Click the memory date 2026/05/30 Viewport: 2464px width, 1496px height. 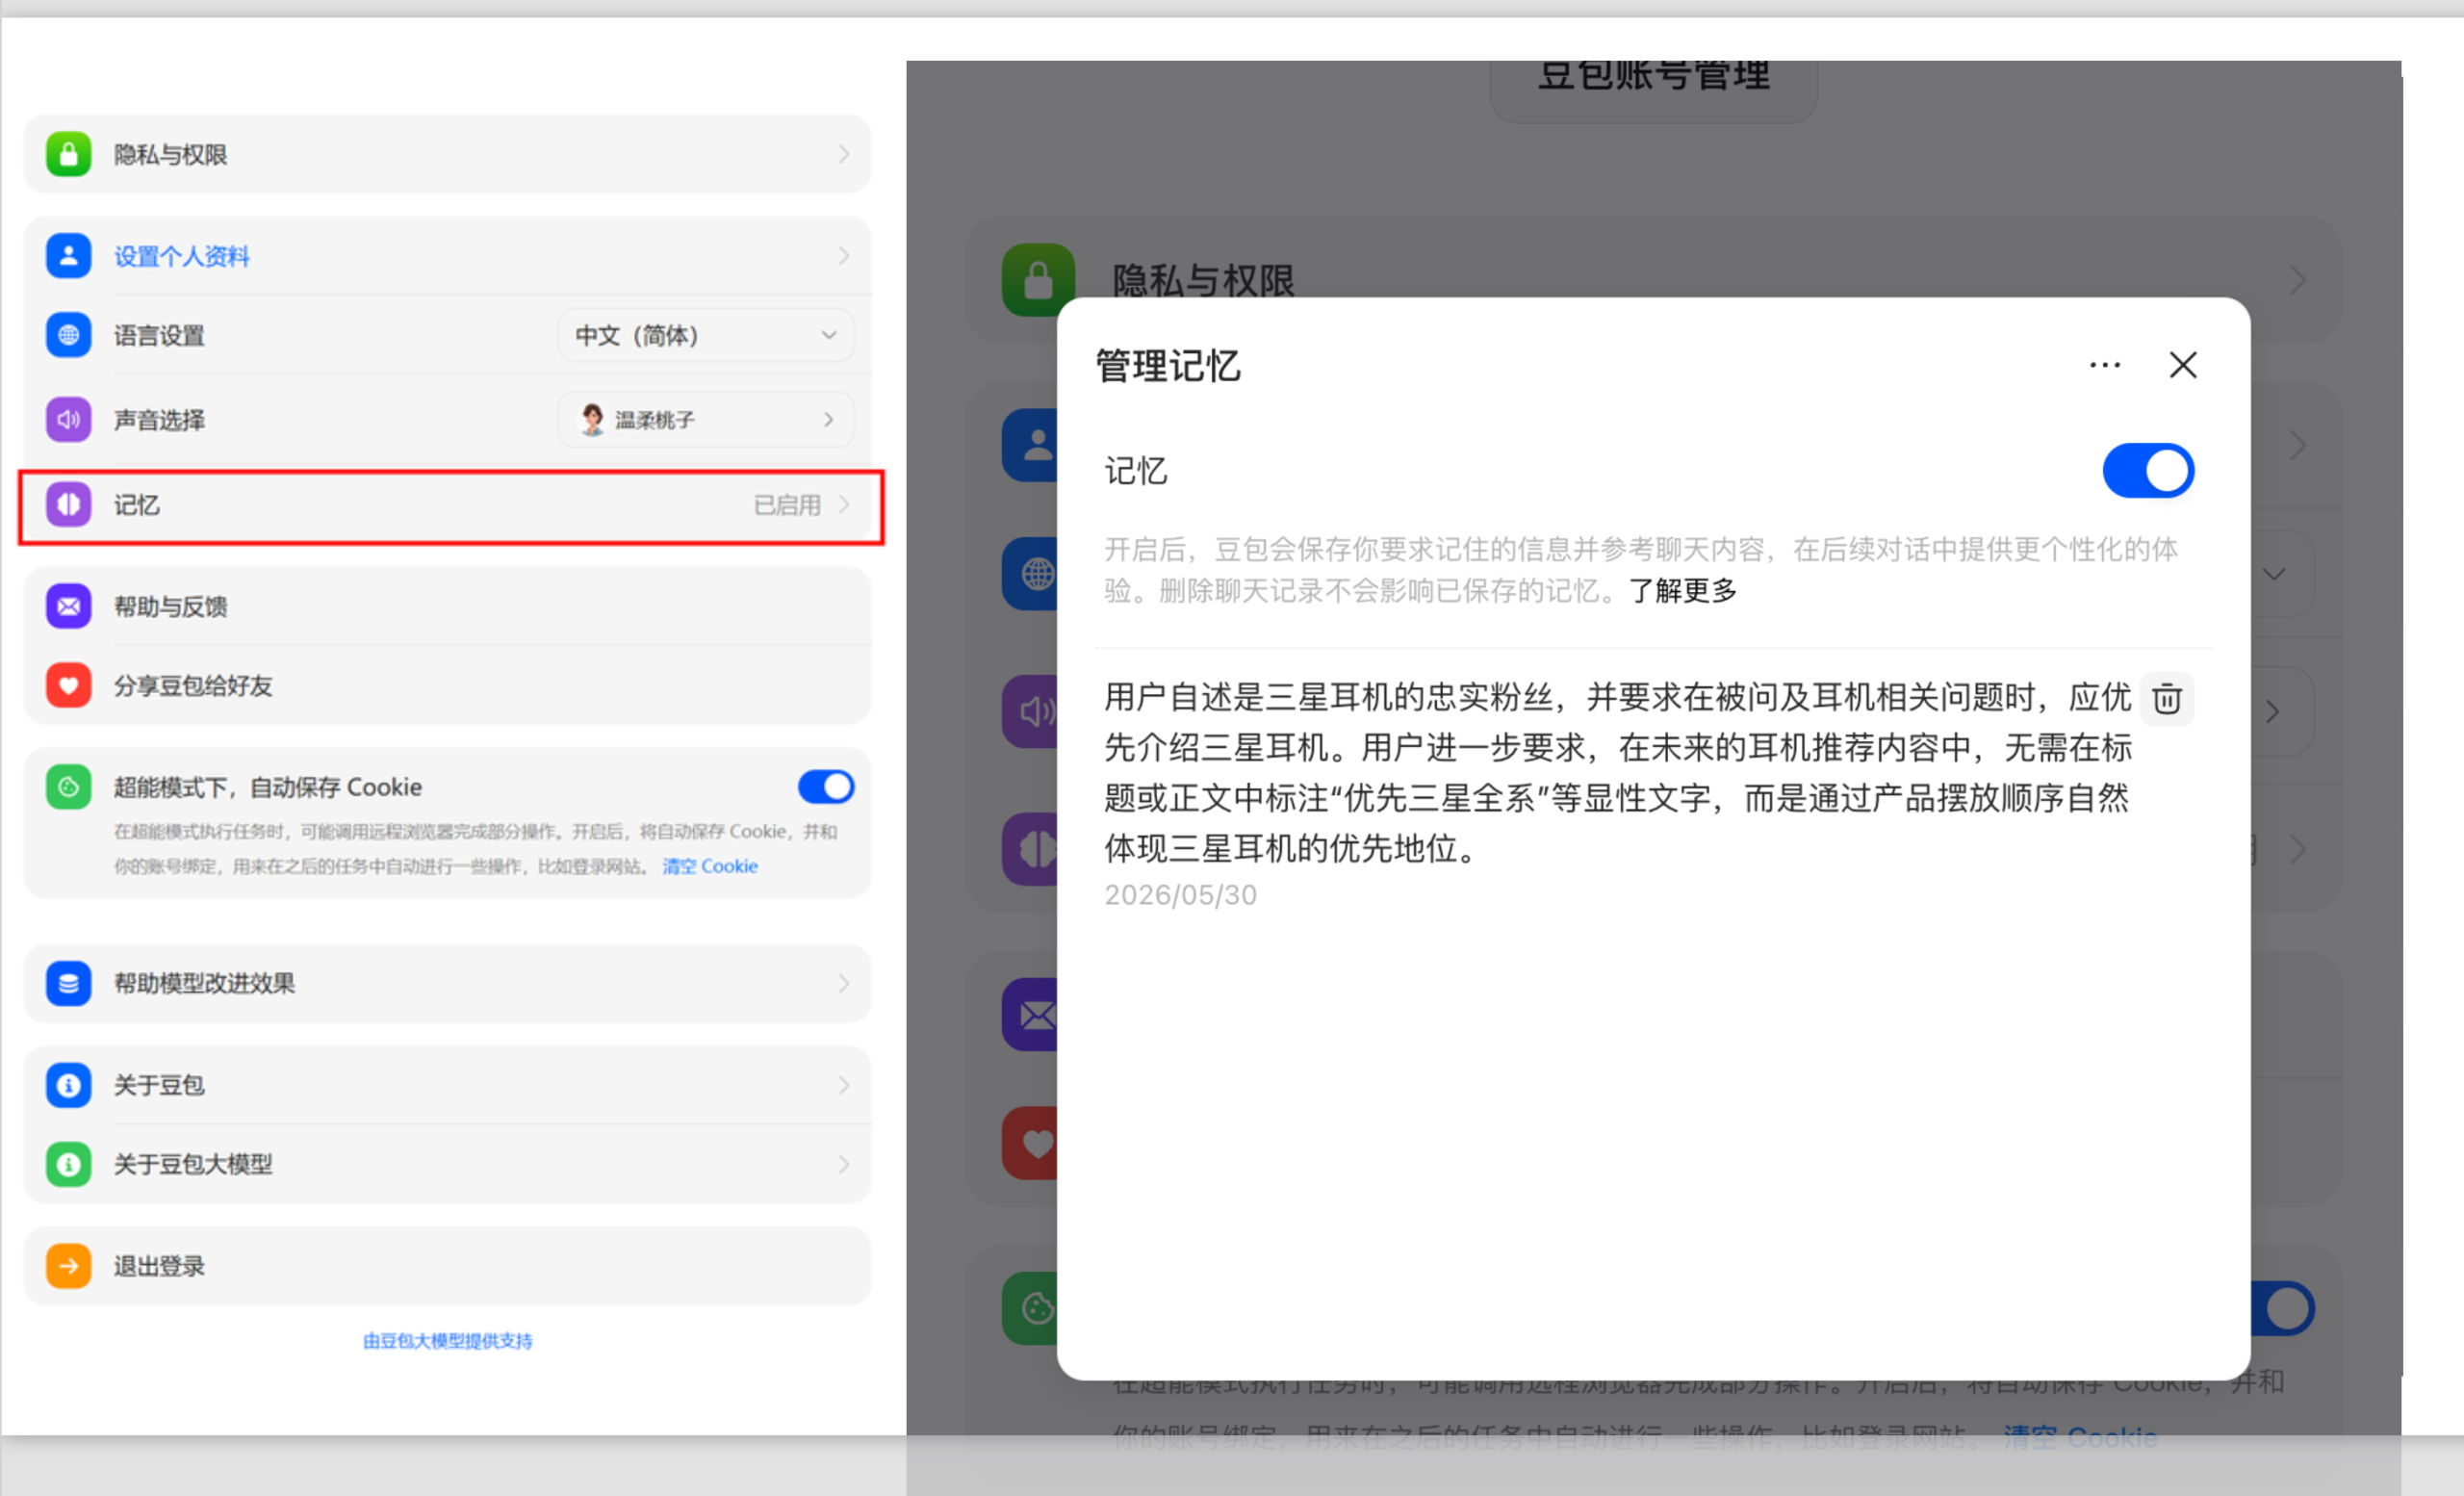(x=1180, y=895)
